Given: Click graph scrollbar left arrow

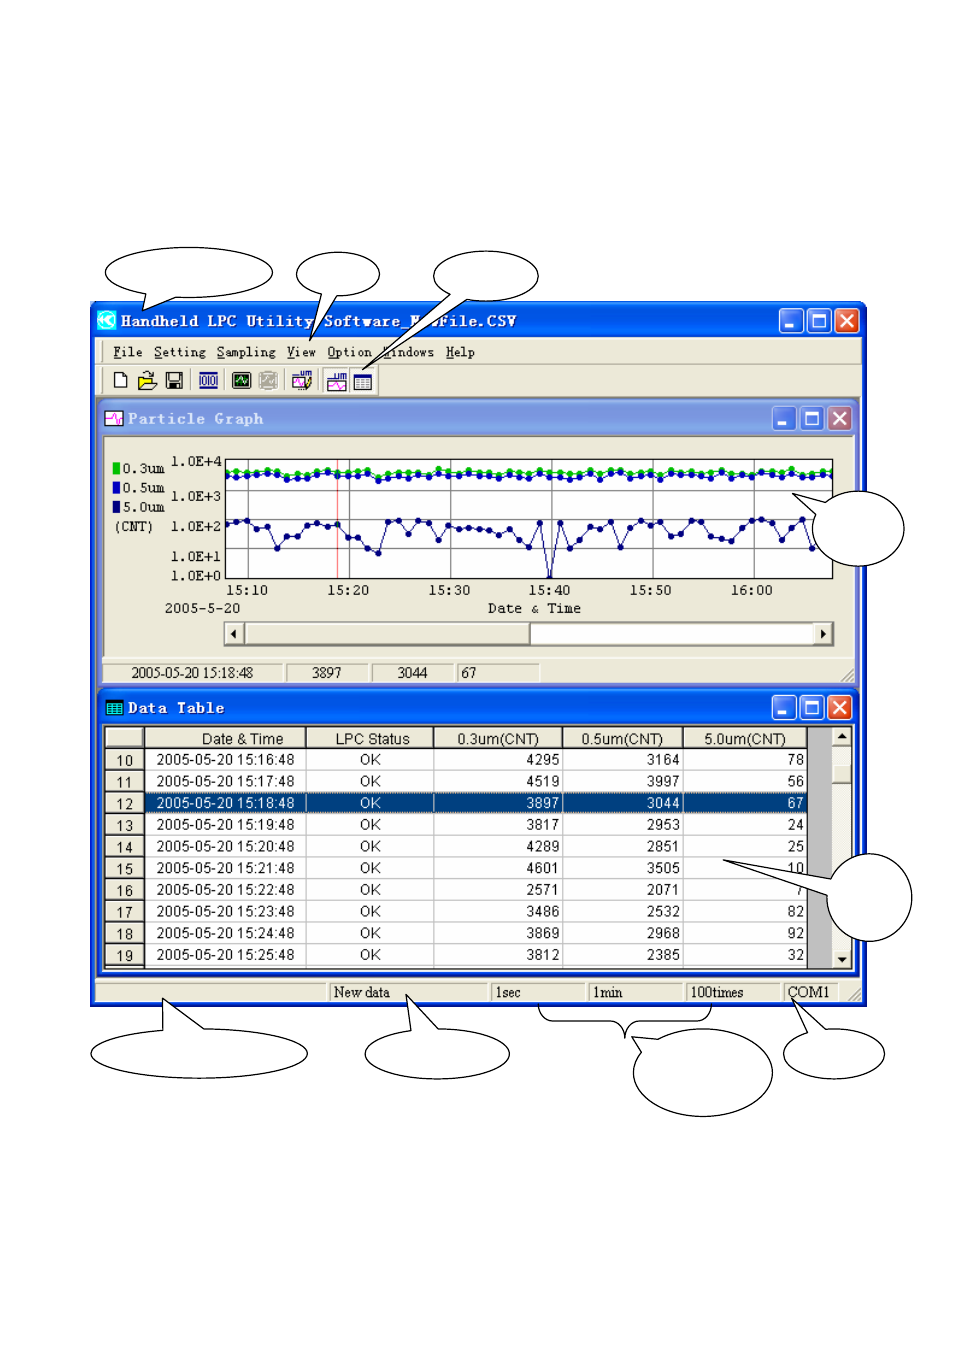Looking at the screenshot, I should point(234,633).
